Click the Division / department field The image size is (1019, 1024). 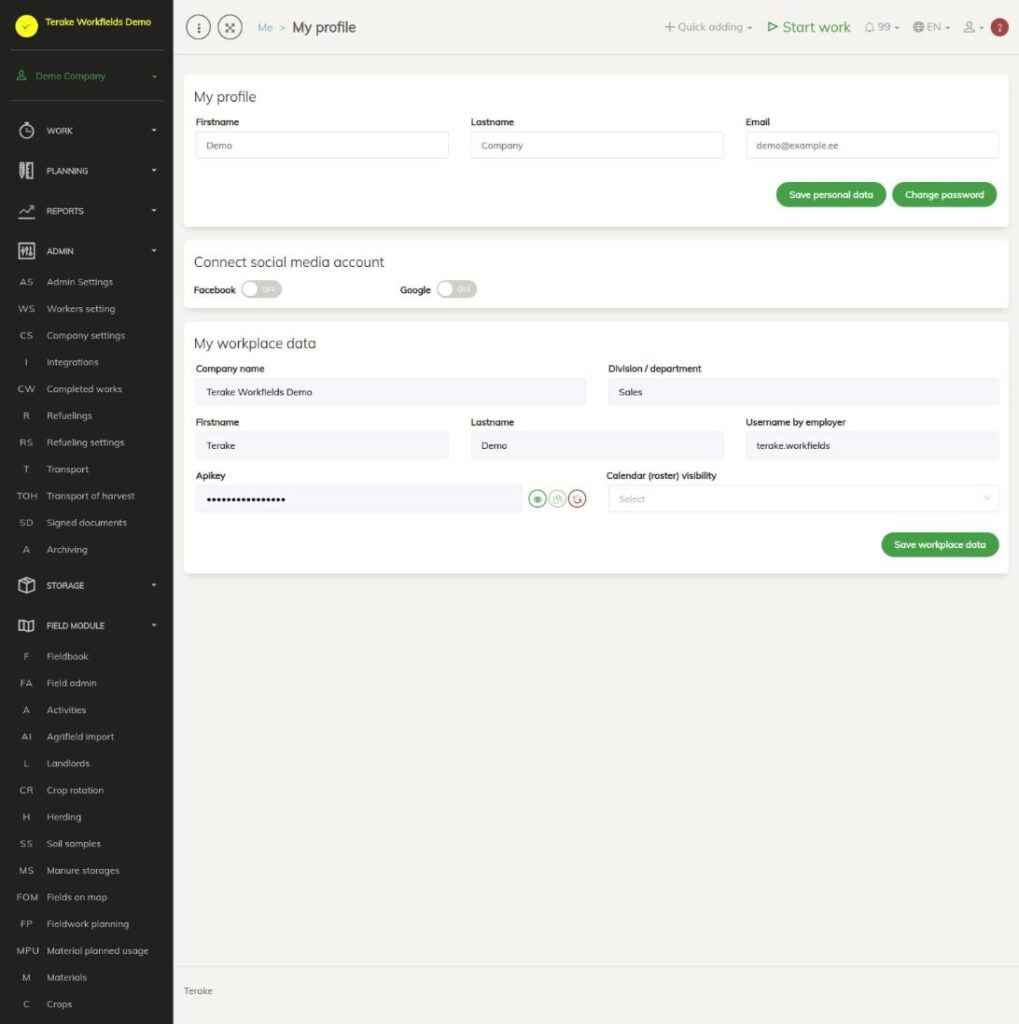point(803,392)
